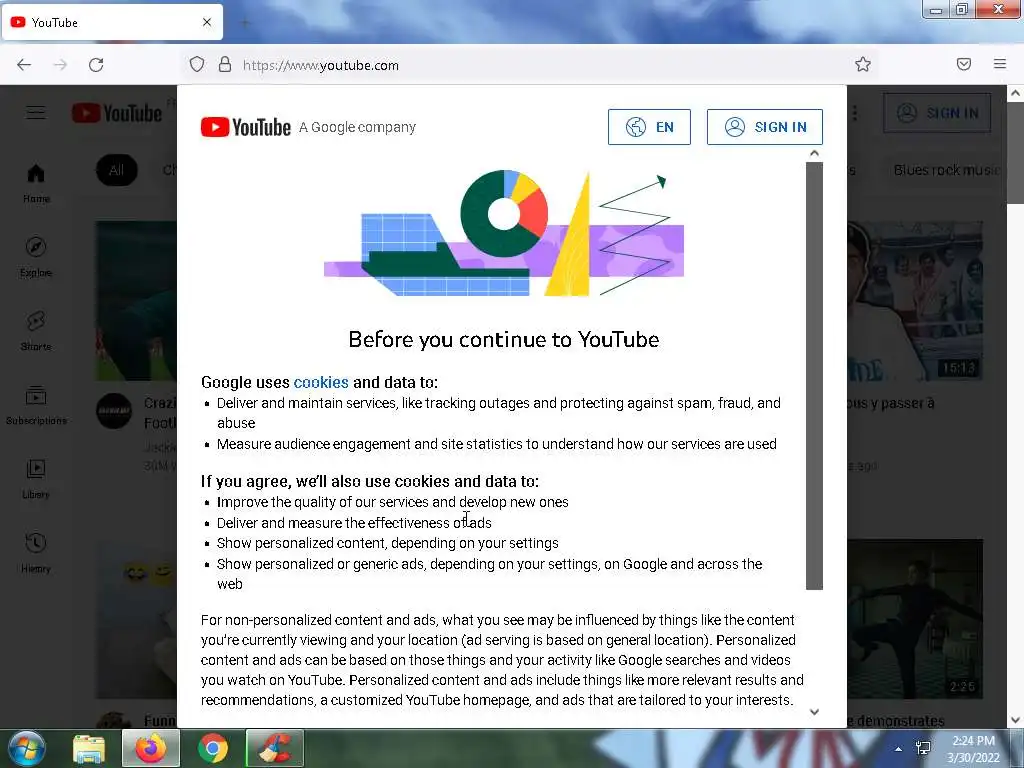Open the YouTube guide hamburger menu
The width and height of the screenshot is (1024, 768).
(36, 113)
